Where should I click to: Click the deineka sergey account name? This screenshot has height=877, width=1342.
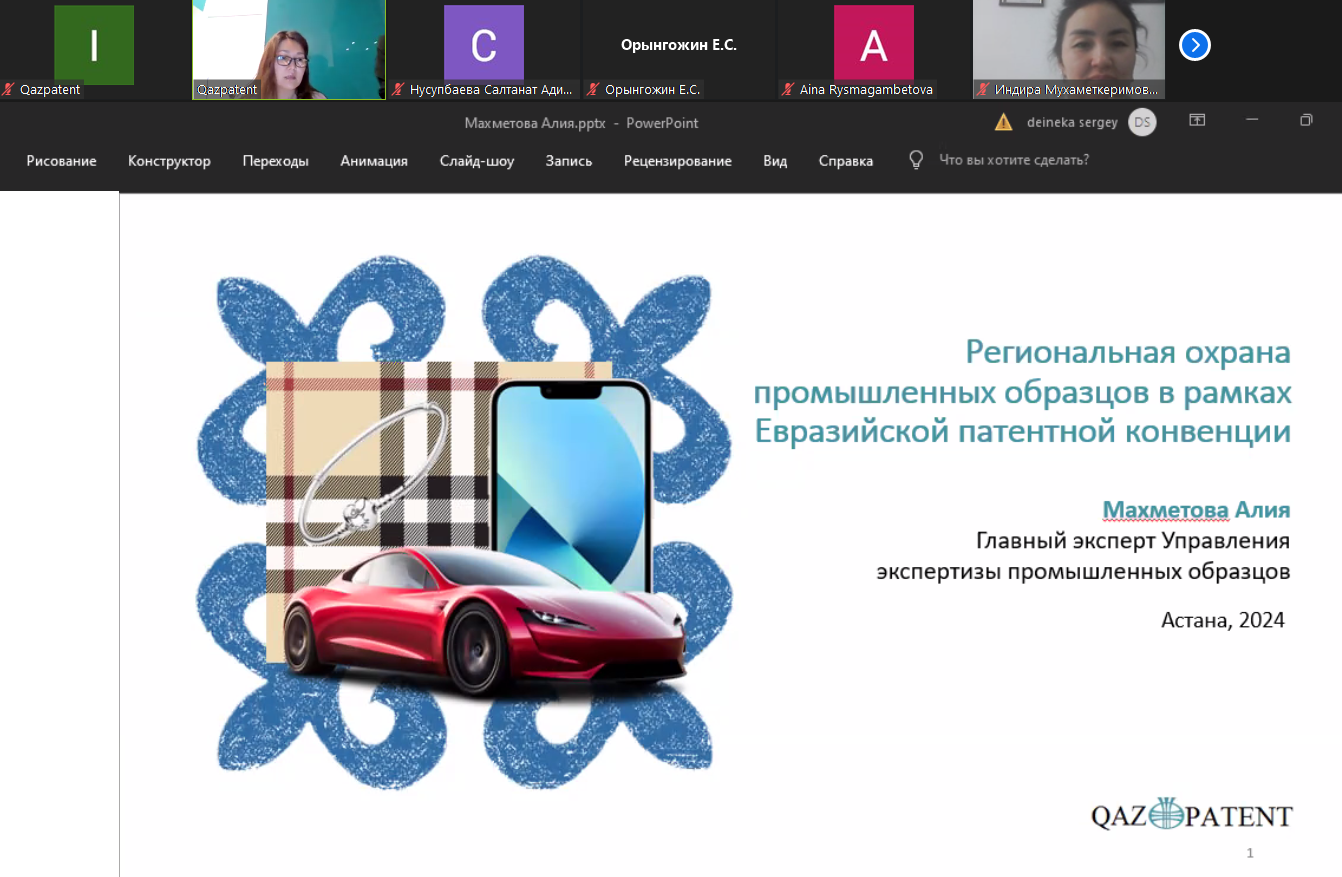click(1072, 122)
